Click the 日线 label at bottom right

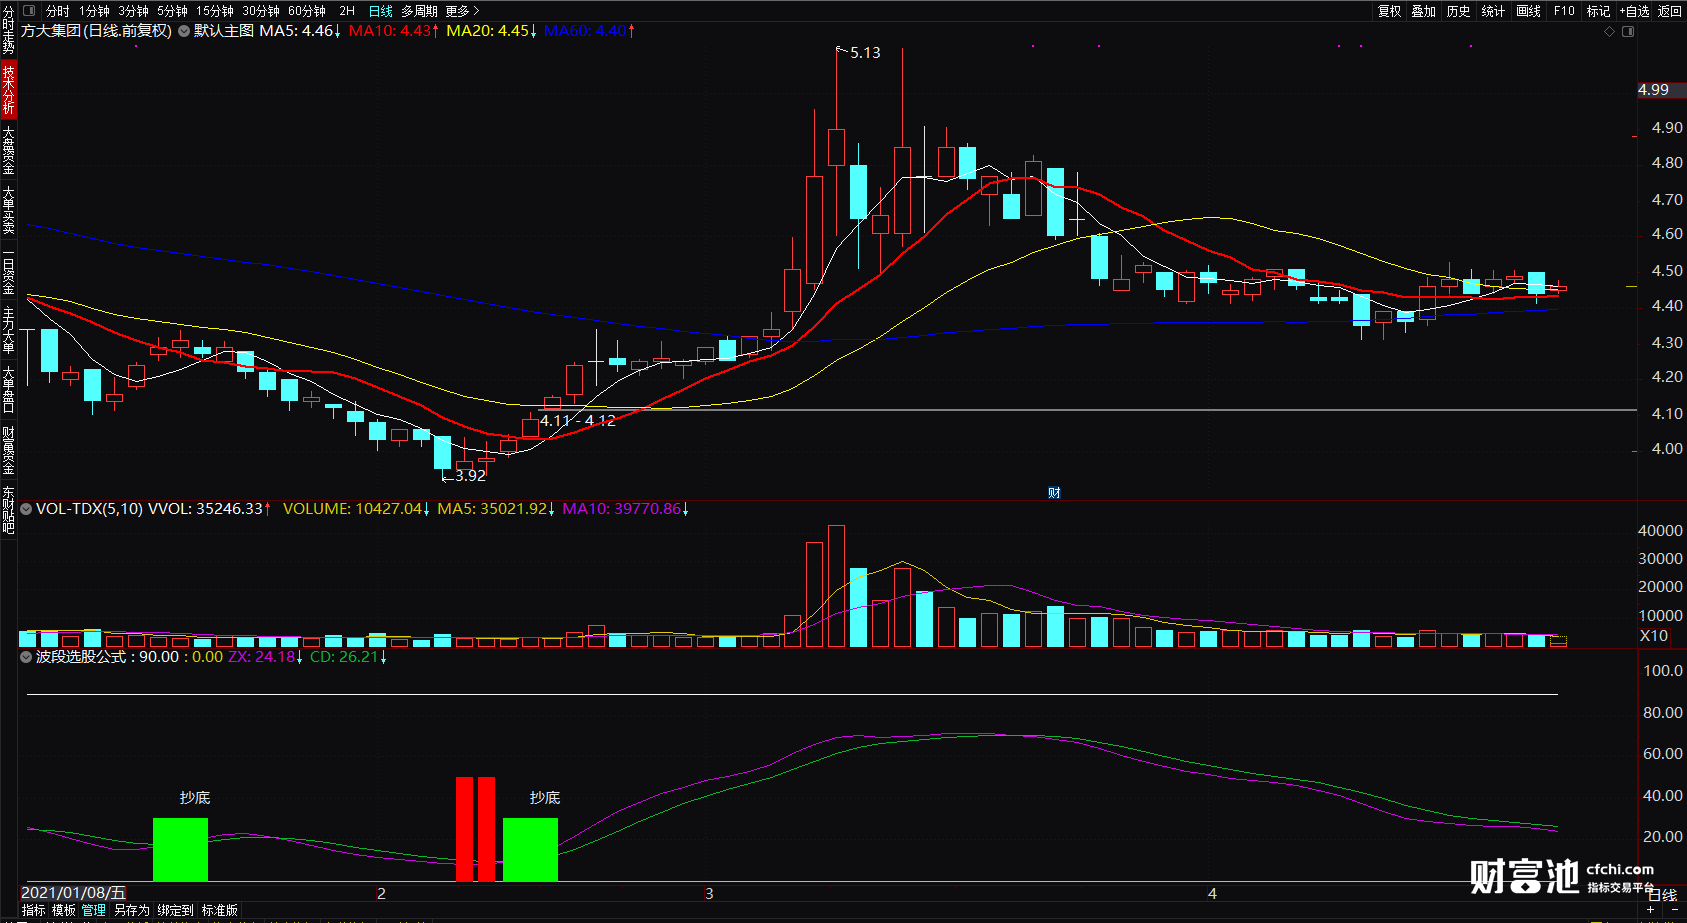pos(1662,895)
